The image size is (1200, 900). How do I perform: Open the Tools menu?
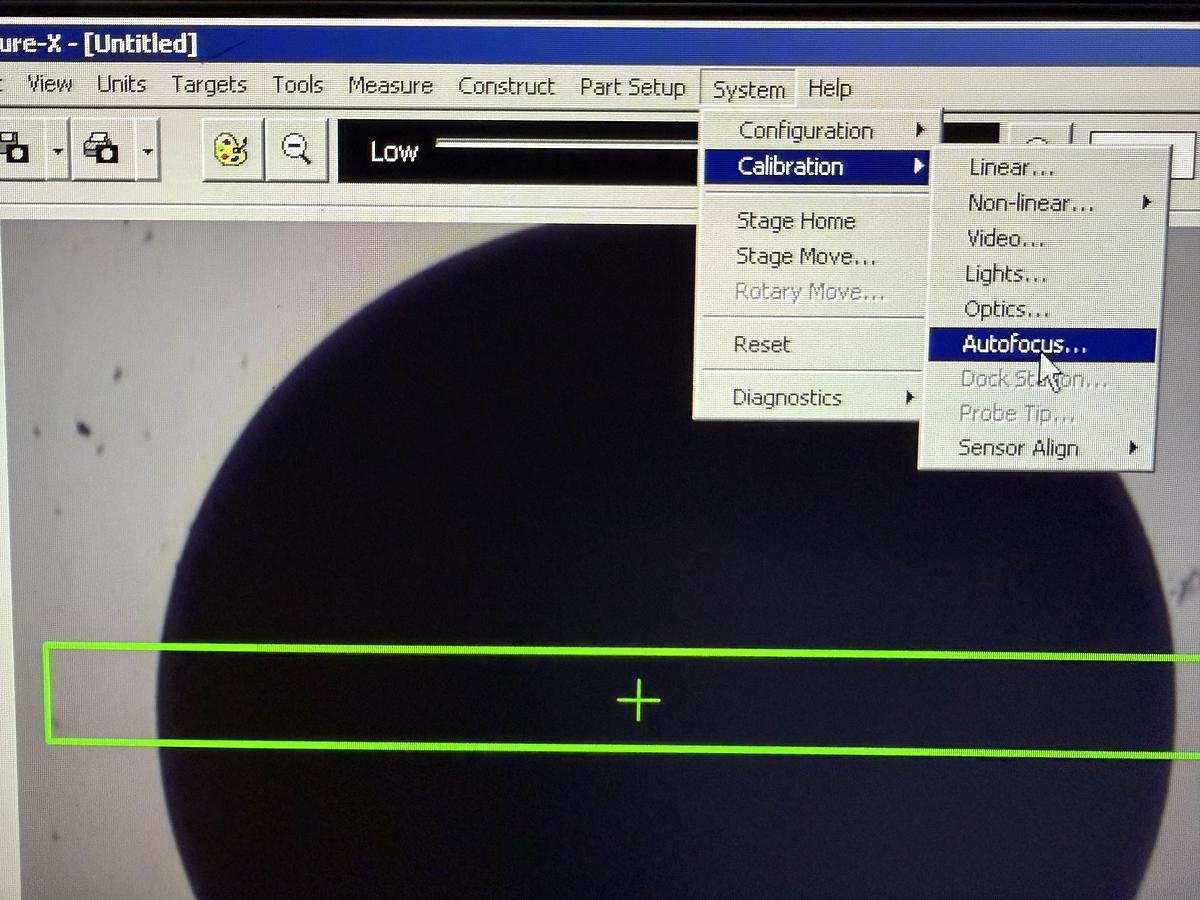(298, 85)
